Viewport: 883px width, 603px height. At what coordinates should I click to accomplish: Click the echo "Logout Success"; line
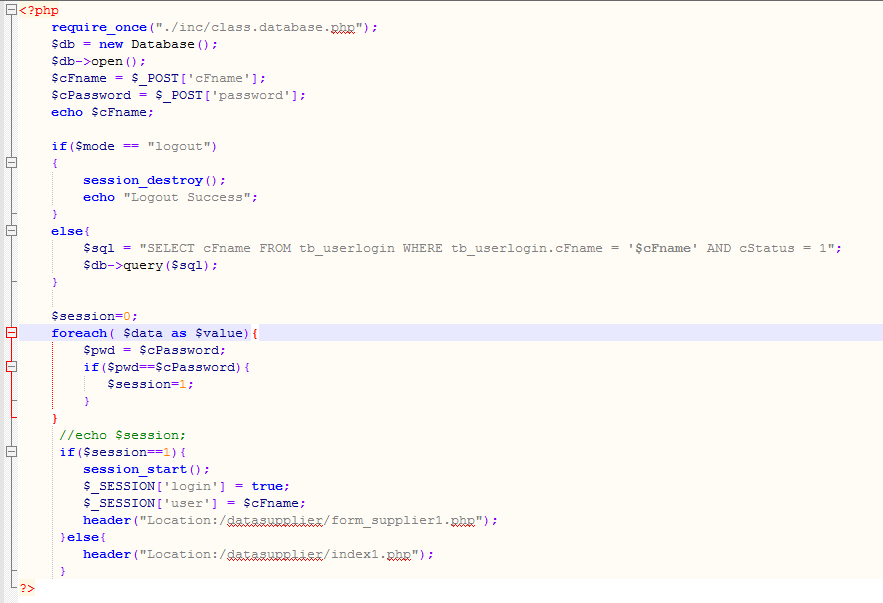coord(170,198)
